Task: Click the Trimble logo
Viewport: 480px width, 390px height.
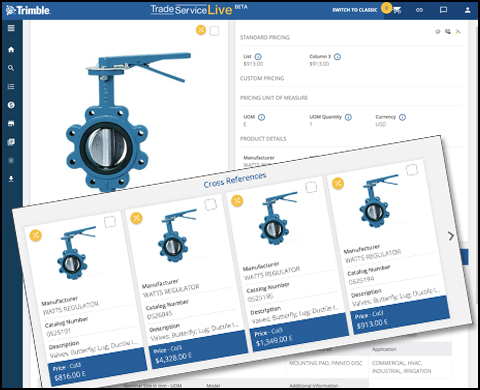Action: tap(28, 10)
